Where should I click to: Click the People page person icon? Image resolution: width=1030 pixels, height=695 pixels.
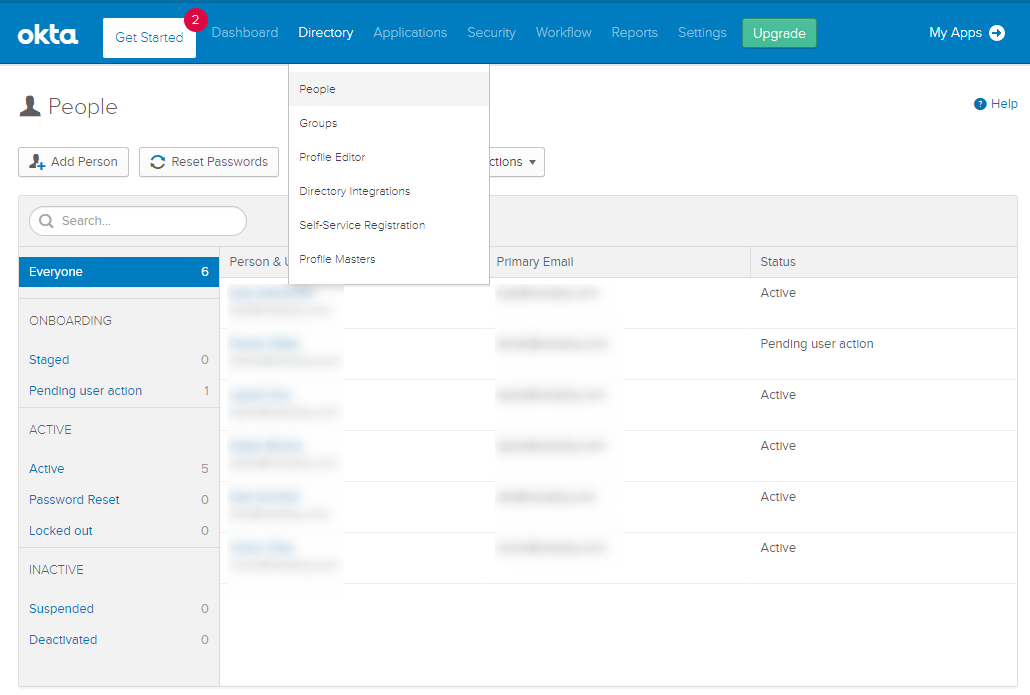[x=30, y=106]
